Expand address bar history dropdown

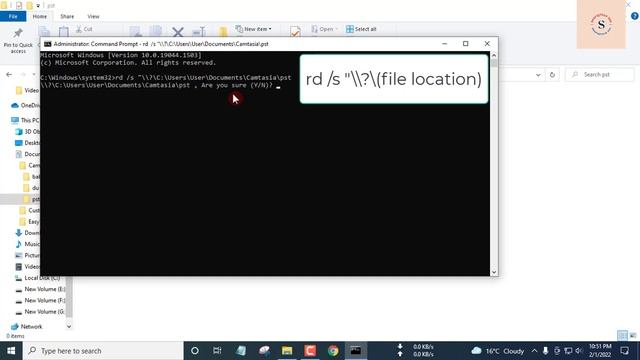(538, 75)
